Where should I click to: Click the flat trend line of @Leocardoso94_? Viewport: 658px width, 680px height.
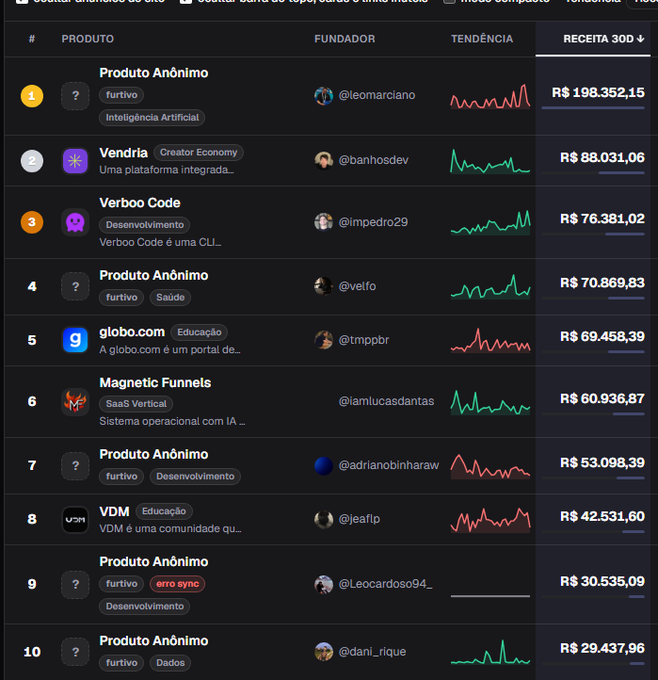tap(490, 596)
